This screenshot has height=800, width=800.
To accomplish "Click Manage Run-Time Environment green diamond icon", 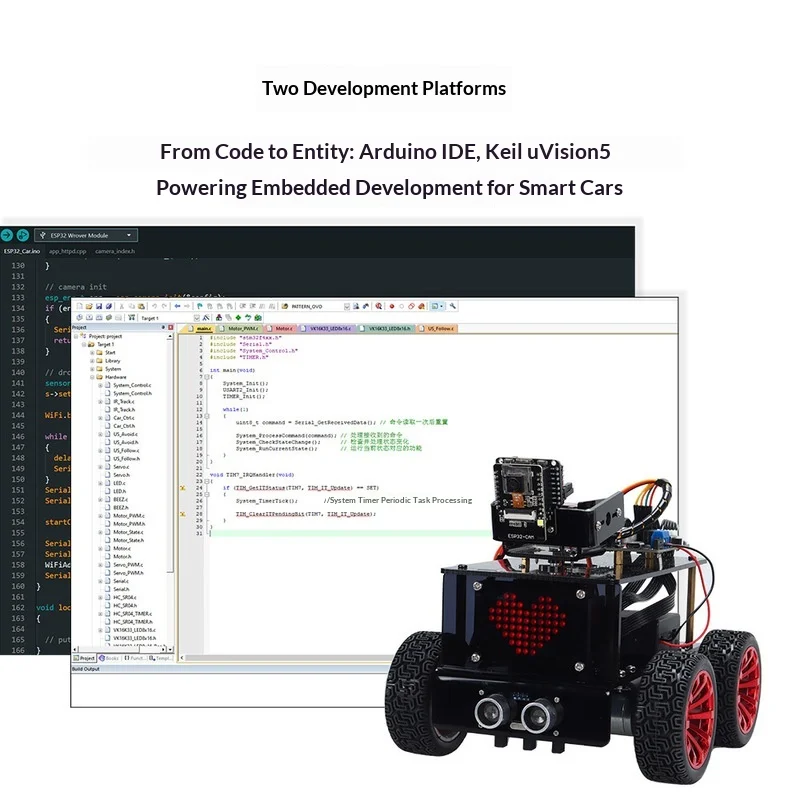I will click(238, 317).
